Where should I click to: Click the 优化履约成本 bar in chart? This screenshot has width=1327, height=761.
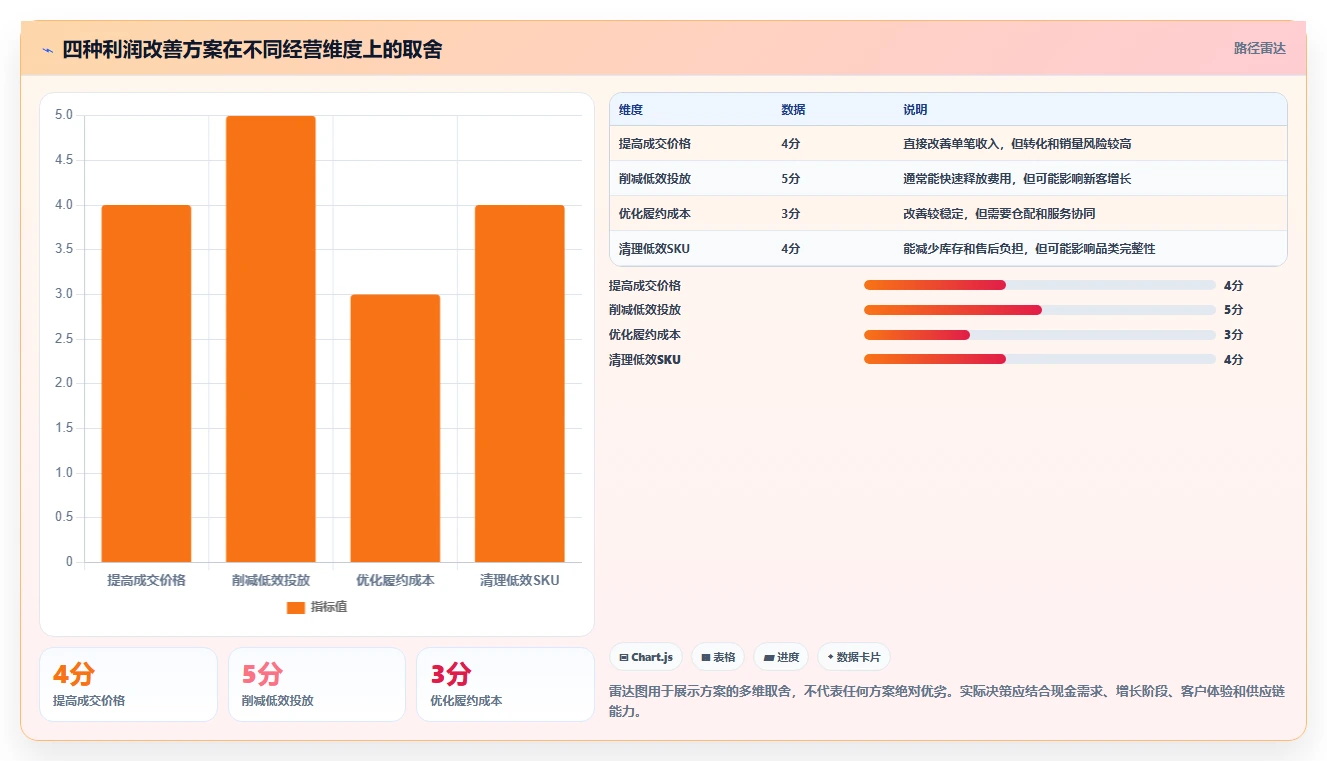tap(395, 428)
